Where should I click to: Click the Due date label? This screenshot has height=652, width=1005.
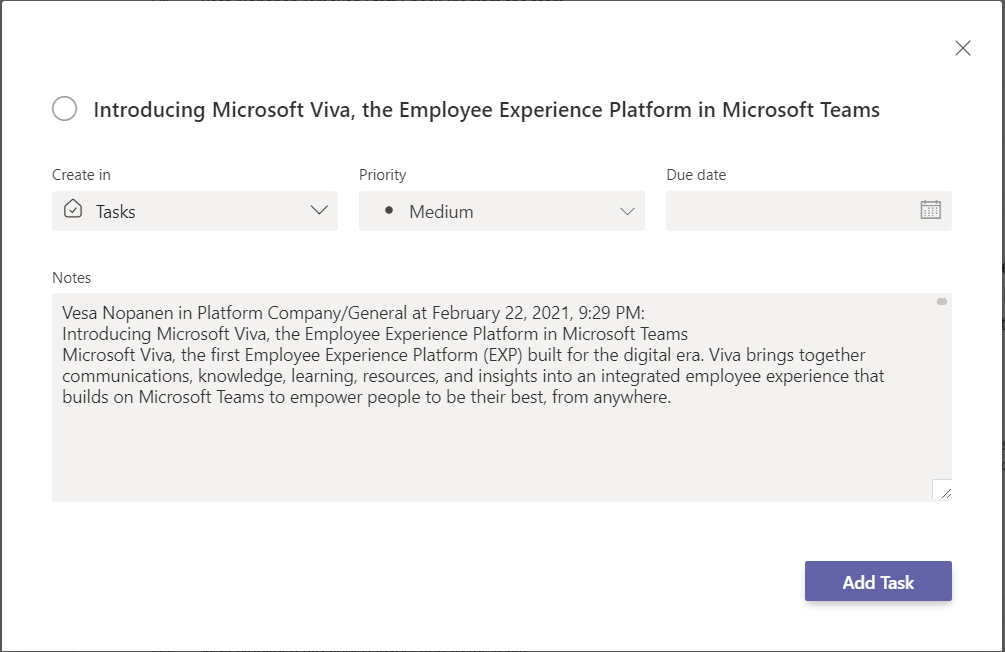point(696,175)
